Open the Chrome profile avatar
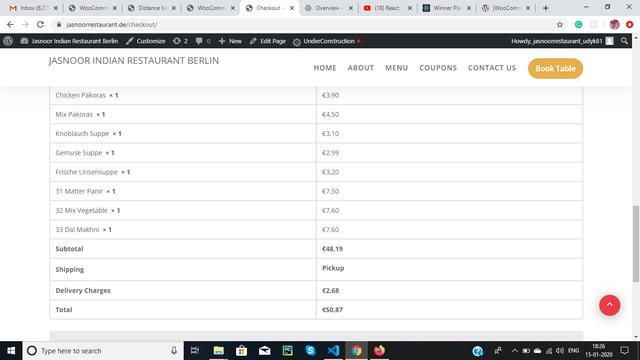The height and width of the screenshot is (360, 640). [614, 24]
